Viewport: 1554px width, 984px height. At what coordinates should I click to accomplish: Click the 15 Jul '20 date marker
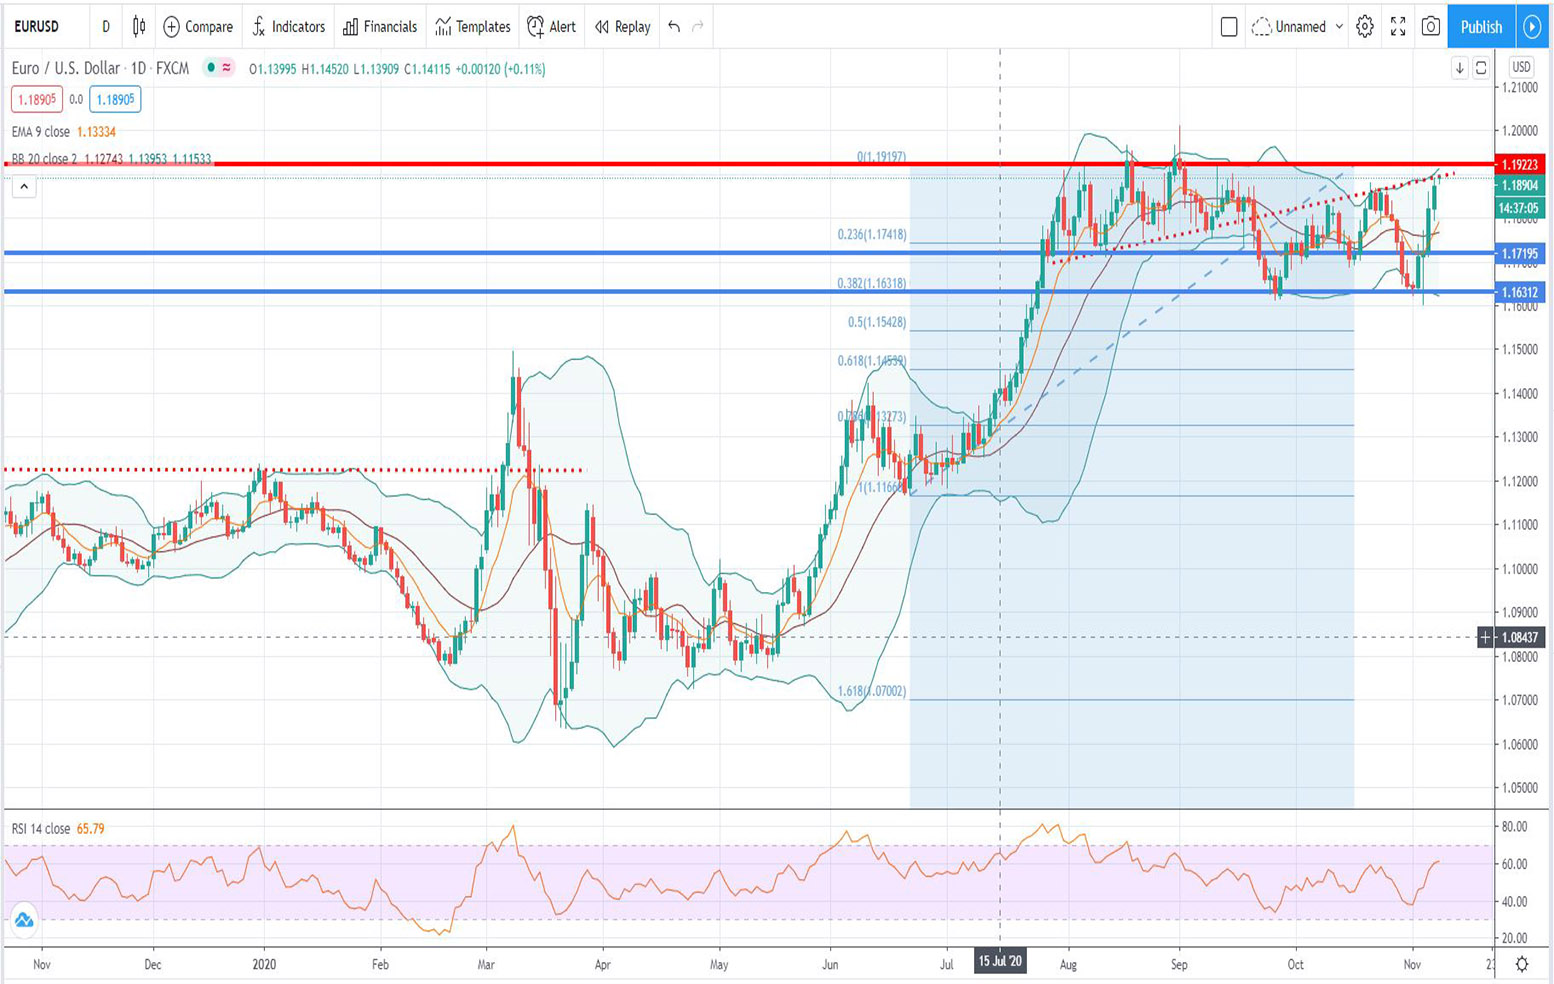pyautogui.click(x=999, y=961)
